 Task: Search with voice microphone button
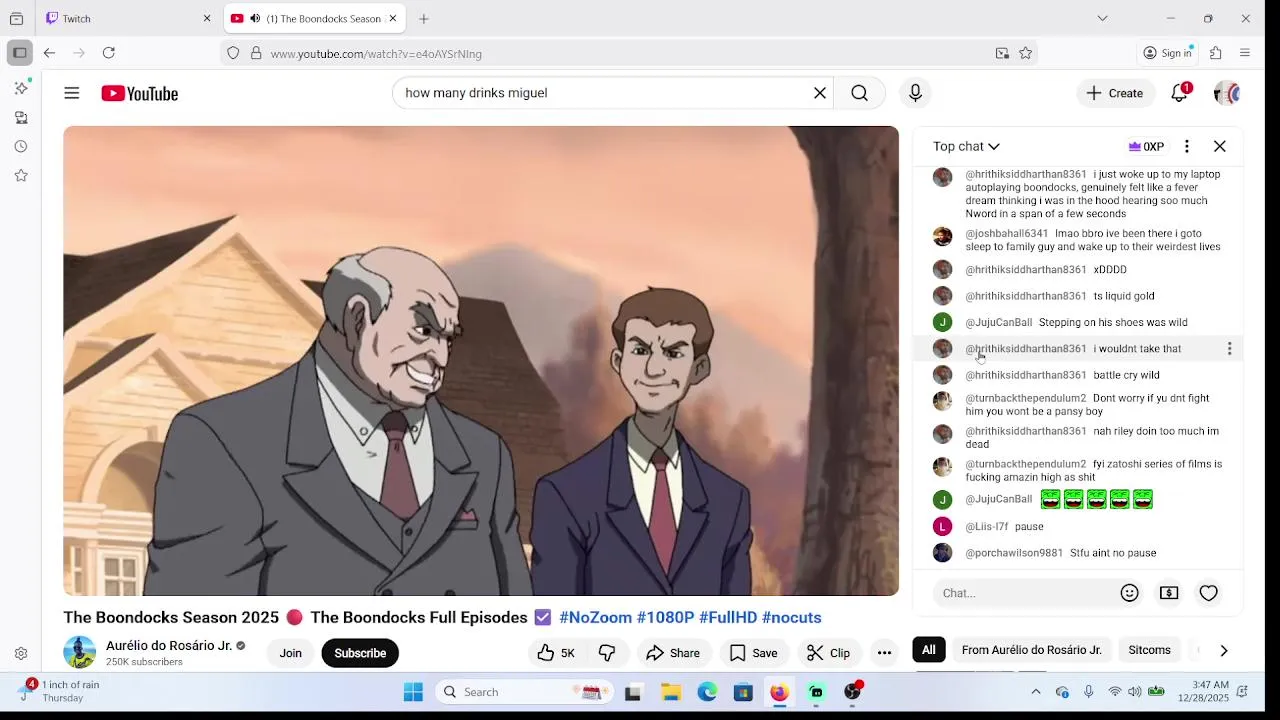pyautogui.click(x=915, y=93)
